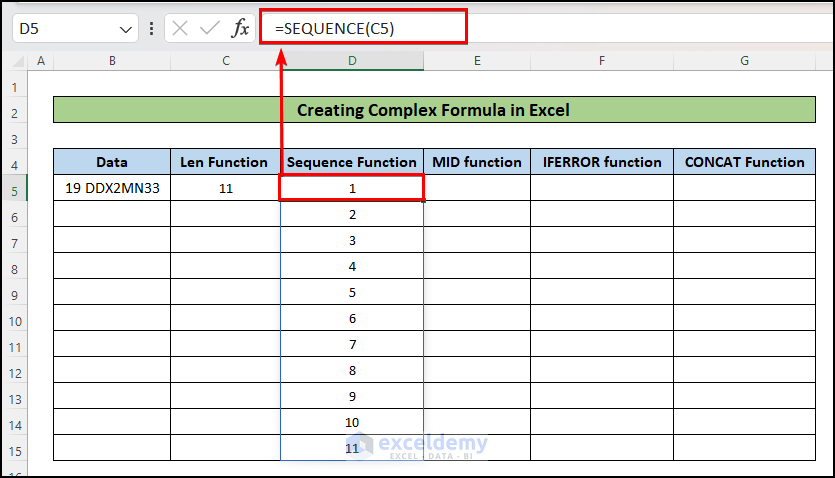835x478 pixels.
Task: Click the Sequence Function header cell
Action: [352, 162]
